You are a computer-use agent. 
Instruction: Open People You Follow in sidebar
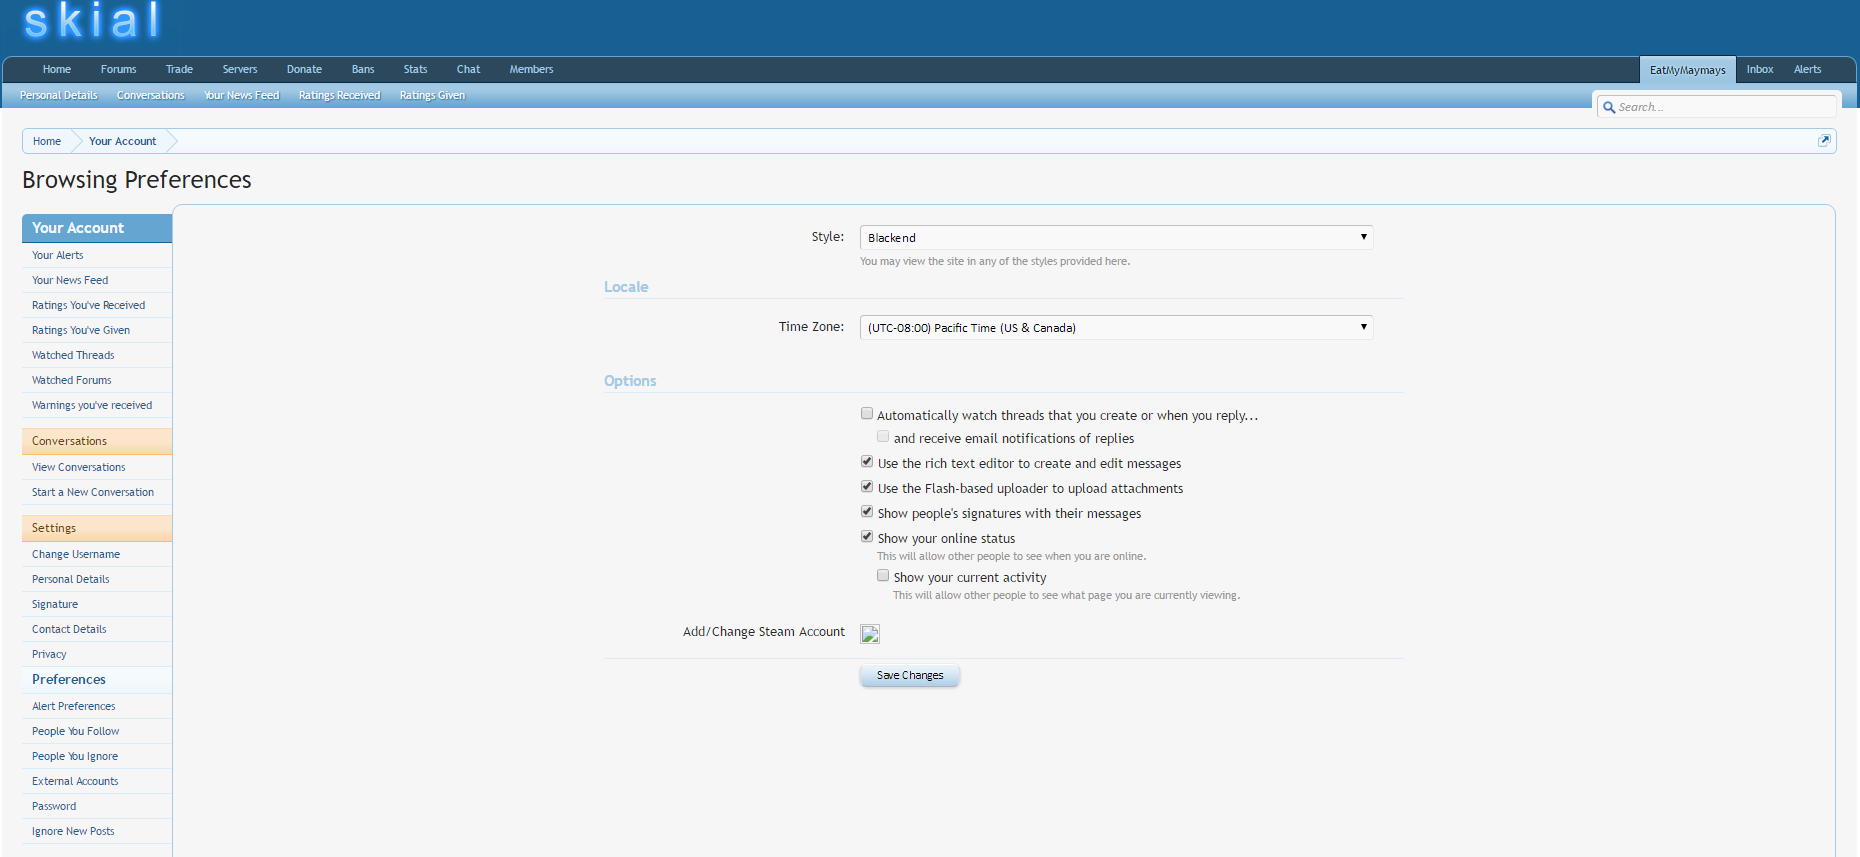(97, 731)
